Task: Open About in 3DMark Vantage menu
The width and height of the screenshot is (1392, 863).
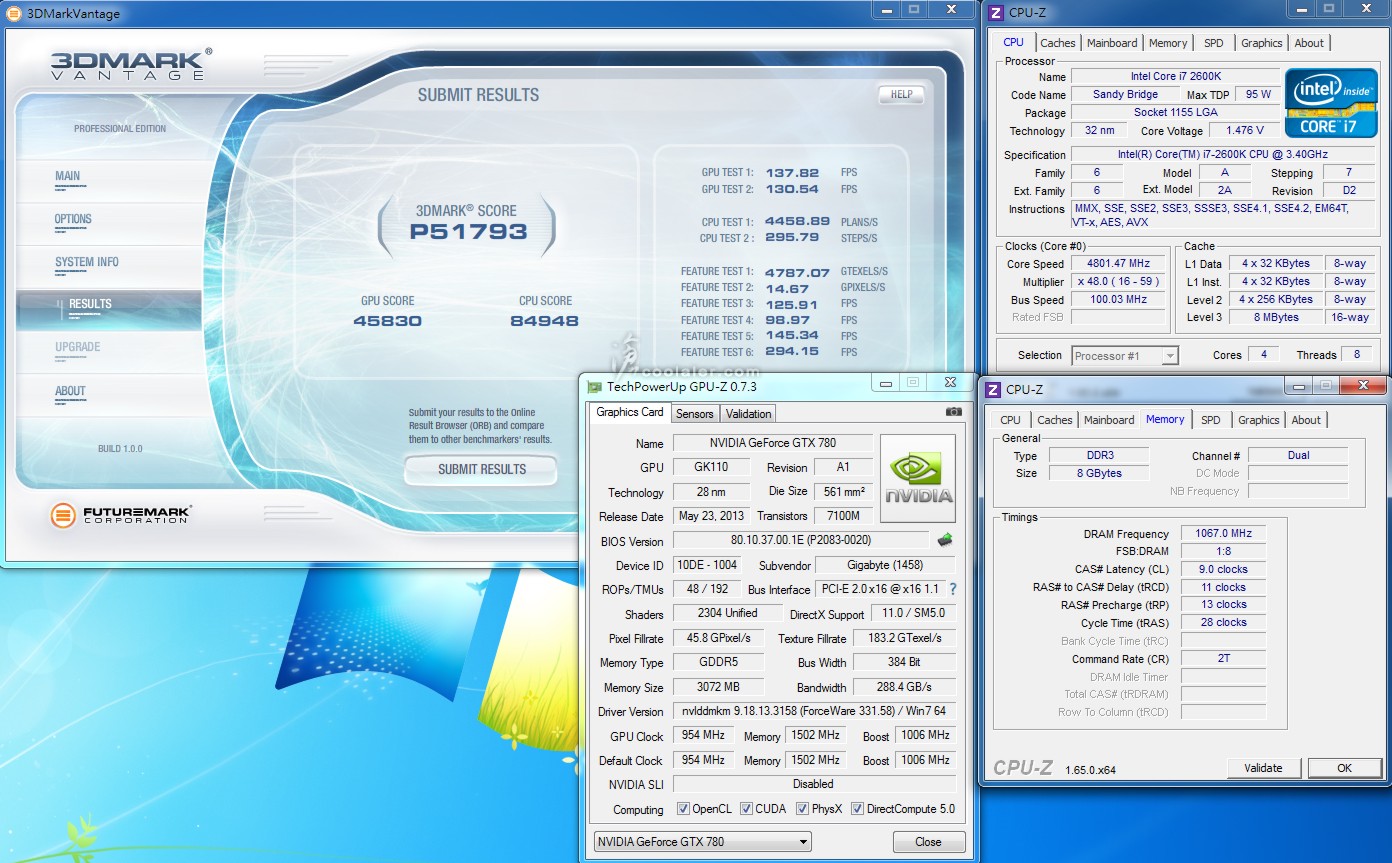Action: pos(70,391)
